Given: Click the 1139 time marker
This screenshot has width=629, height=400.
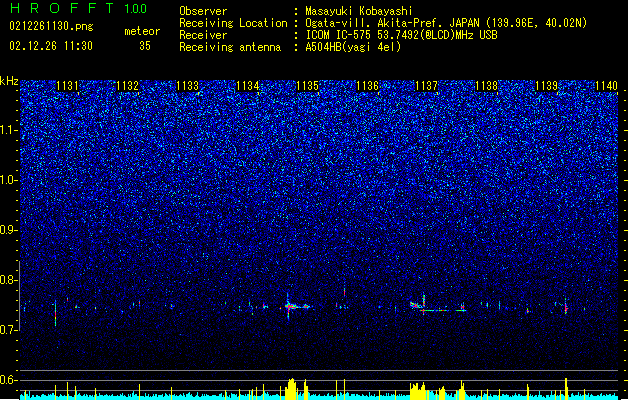Looking at the screenshot, I should [546, 85].
